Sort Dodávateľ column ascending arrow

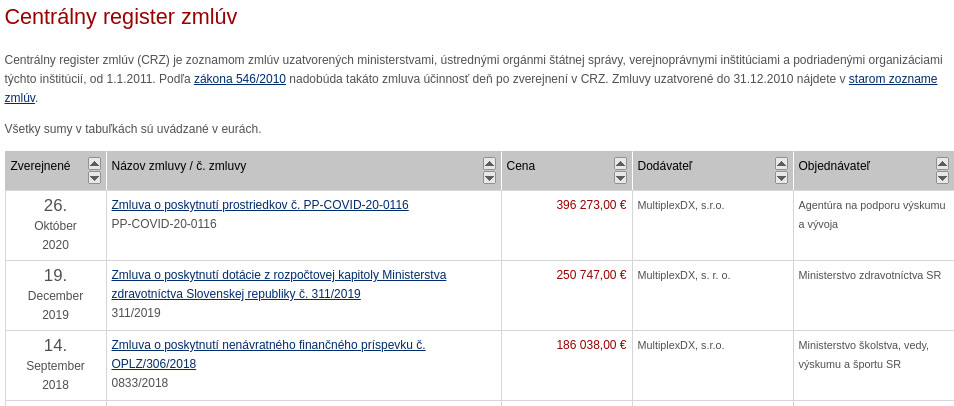click(781, 163)
